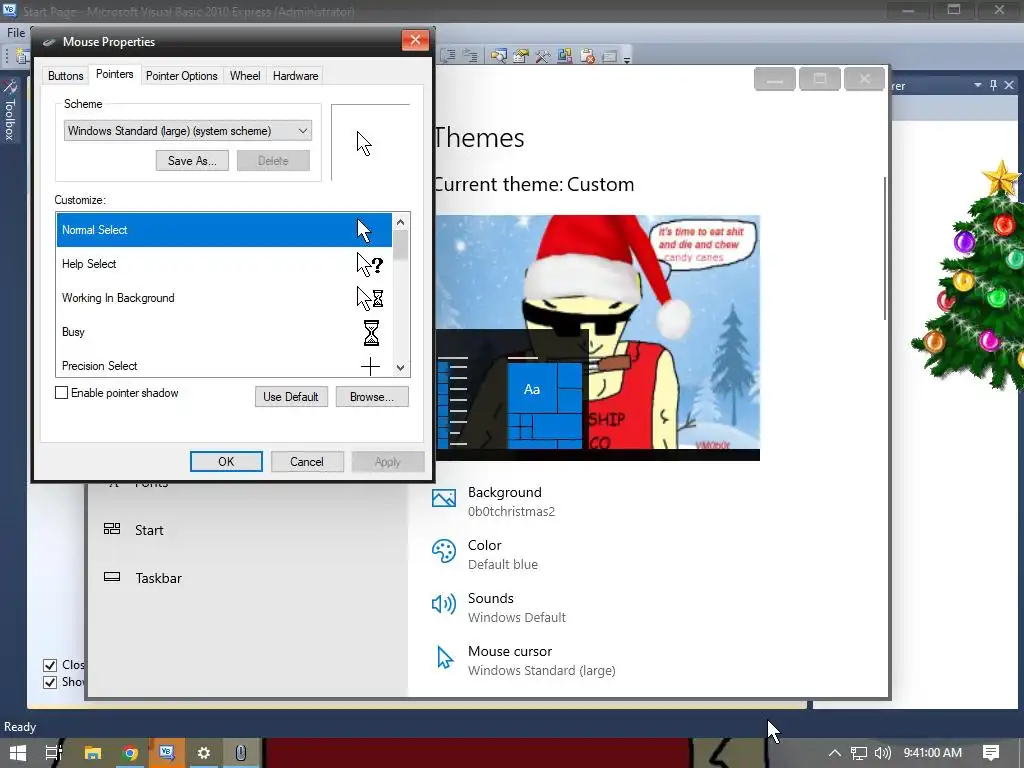Switch to Settings gear in the taskbar
This screenshot has height=768, width=1024.
[x=204, y=753]
